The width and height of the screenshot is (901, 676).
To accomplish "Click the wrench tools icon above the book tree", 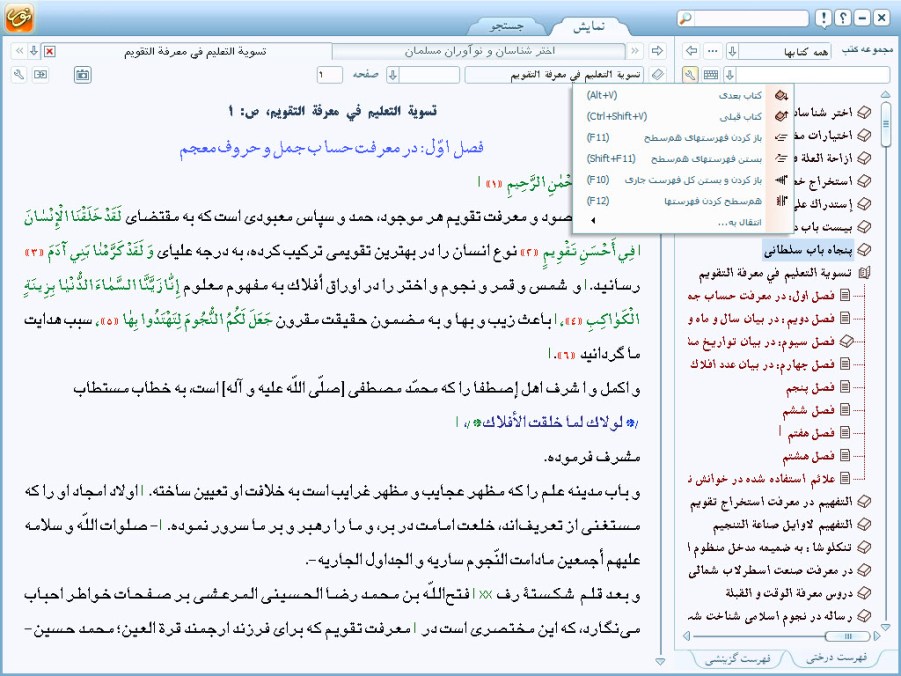I will (x=690, y=75).
